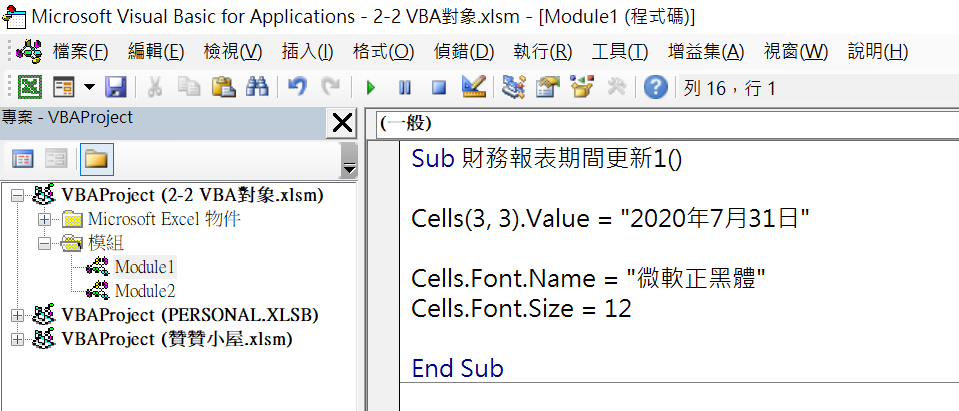
Task: Click the Paste clipboard icon
Action: pos(223,87)
